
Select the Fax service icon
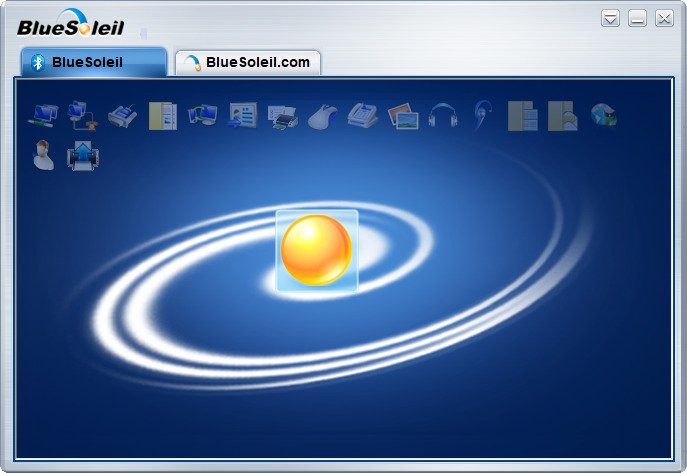(x=363, y=116)
